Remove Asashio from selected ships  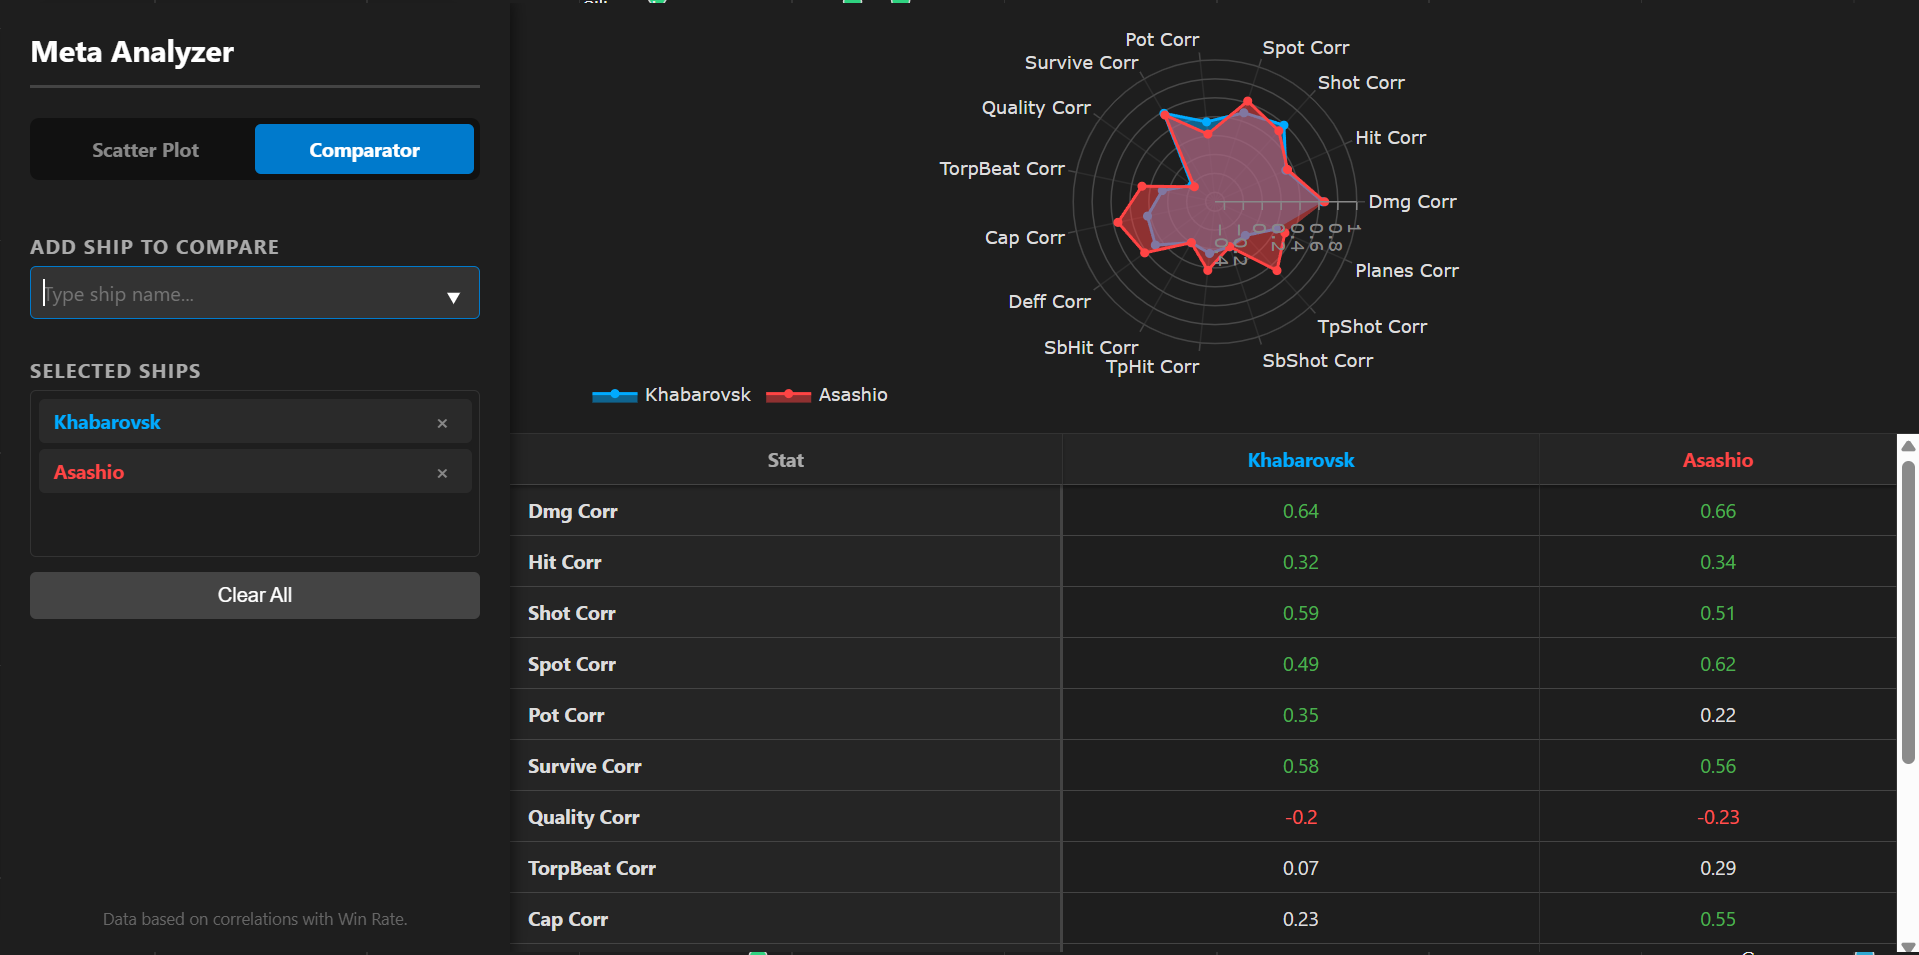click(442, 473)
